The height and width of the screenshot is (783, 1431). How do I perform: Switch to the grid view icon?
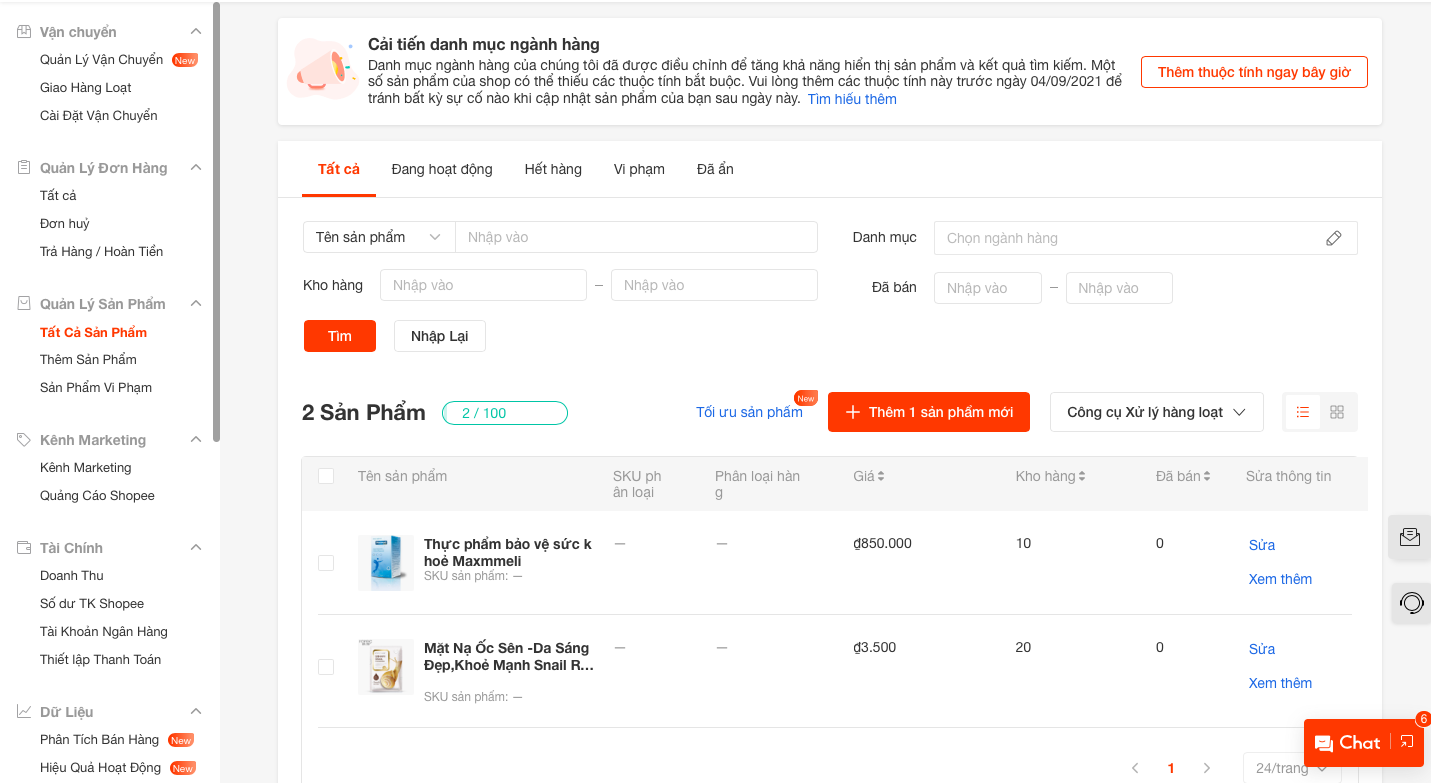tap(1337, 412)
